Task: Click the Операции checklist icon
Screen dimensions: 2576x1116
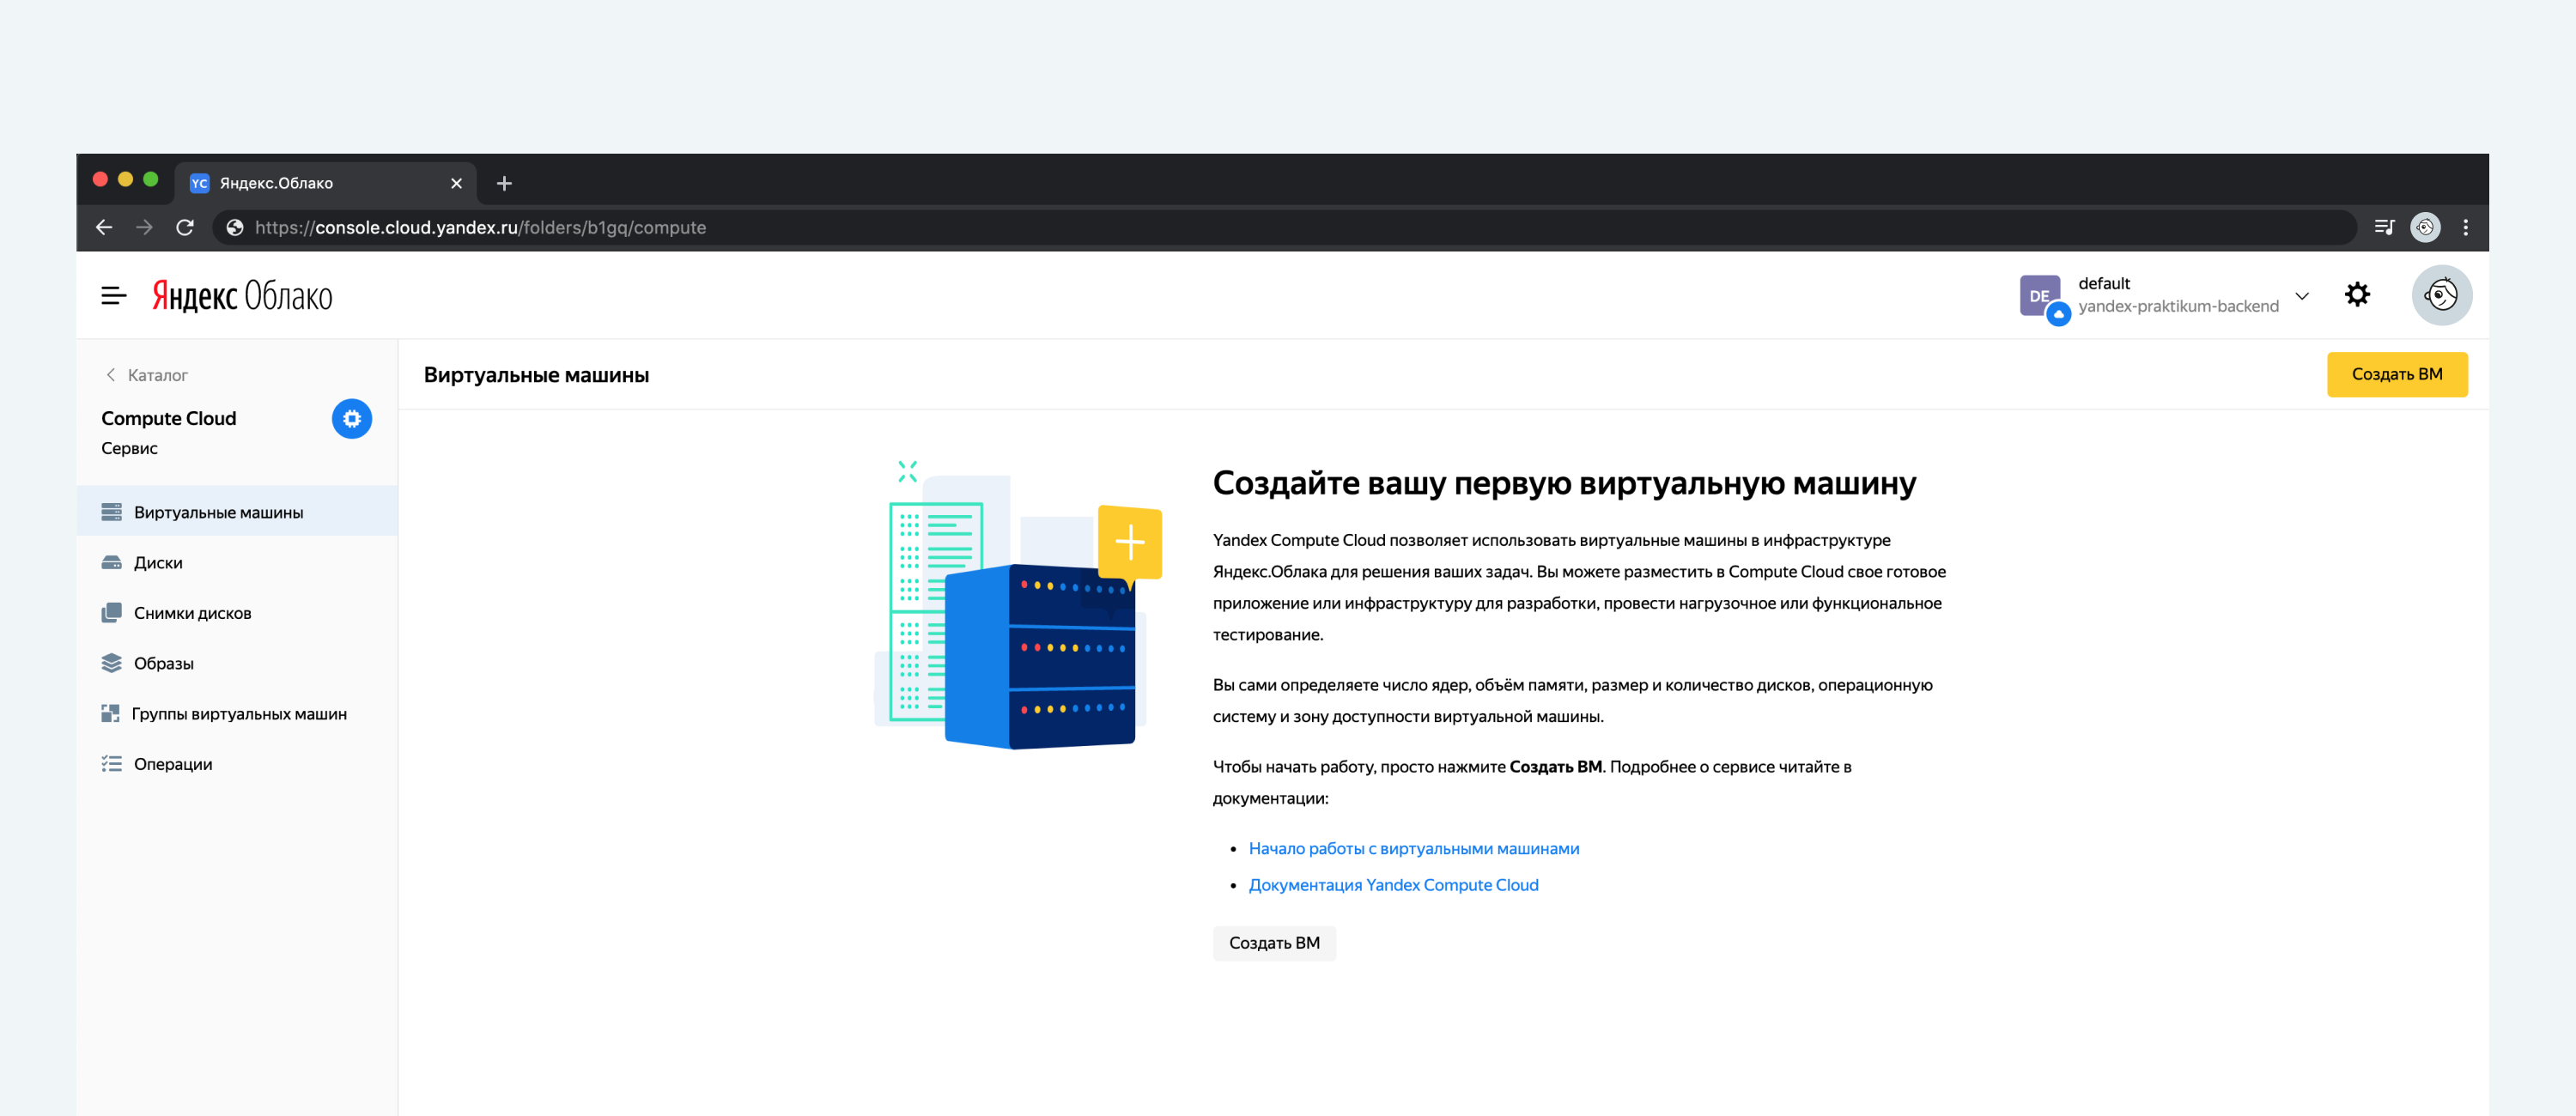Action: click(x=111, y=764)
